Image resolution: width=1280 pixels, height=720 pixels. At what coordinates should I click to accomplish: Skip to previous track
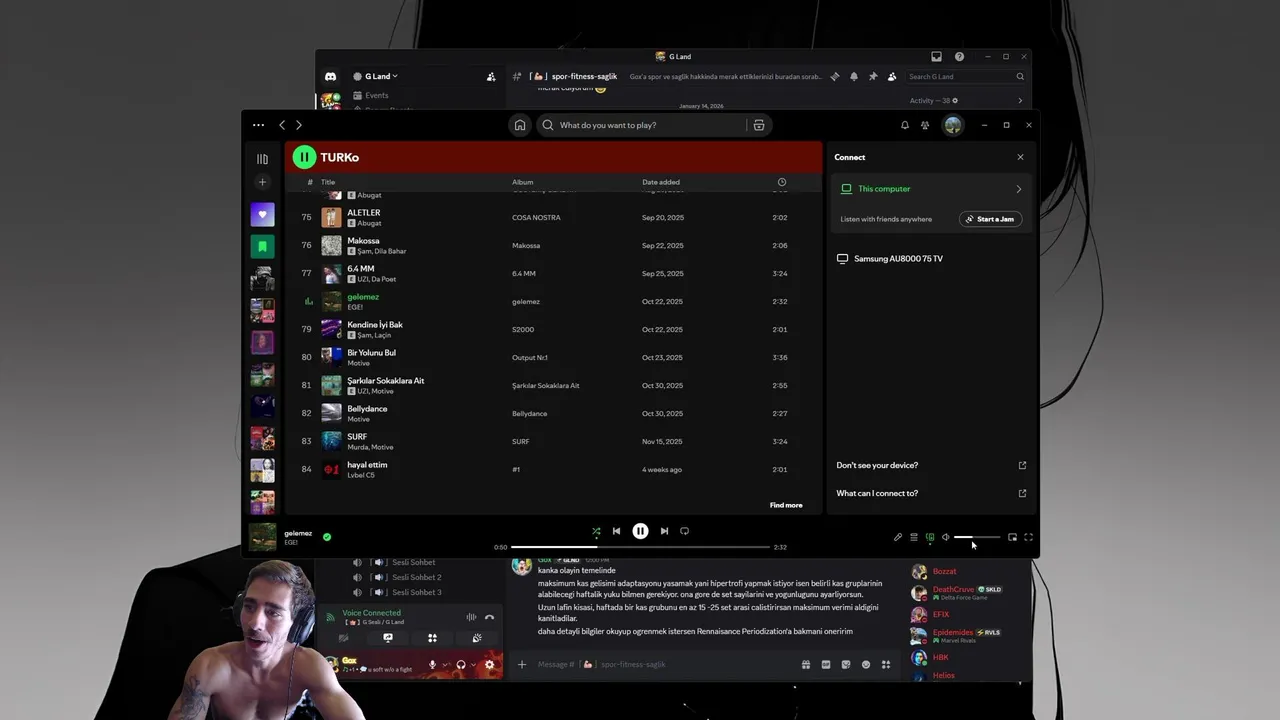coord(616,531)
